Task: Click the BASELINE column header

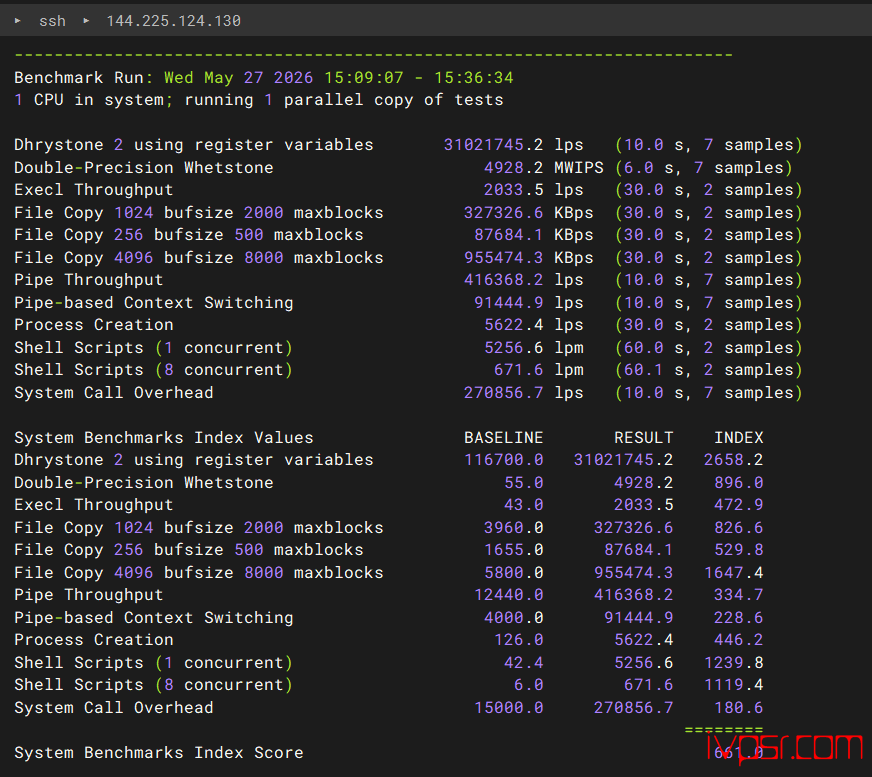Action: pyautogui.click(x=503, y=438)
